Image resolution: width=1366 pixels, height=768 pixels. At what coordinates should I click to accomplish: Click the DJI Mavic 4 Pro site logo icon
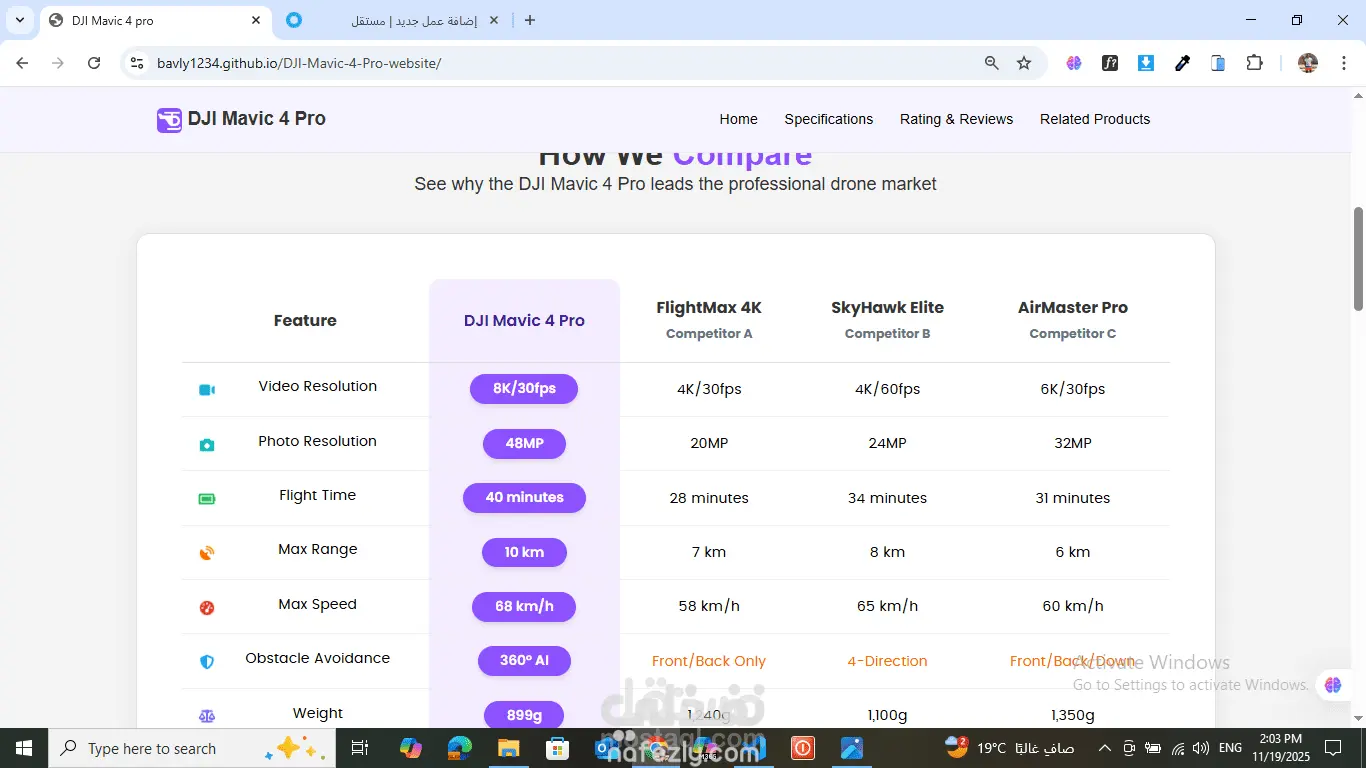(169, 120)
